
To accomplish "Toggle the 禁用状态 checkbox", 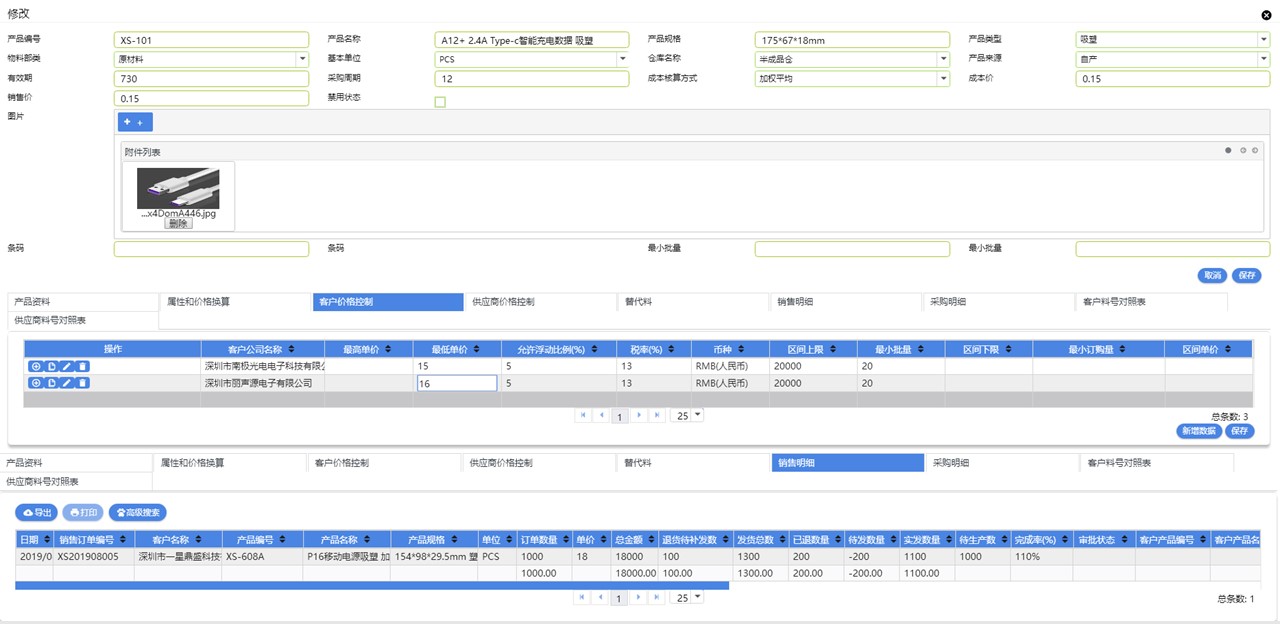I will point(440,102).
